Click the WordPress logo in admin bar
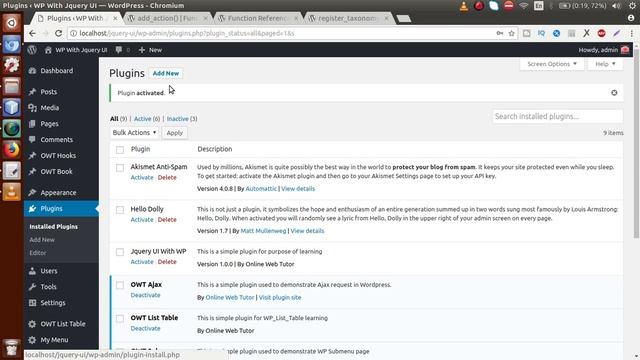 tap(32, 50)
